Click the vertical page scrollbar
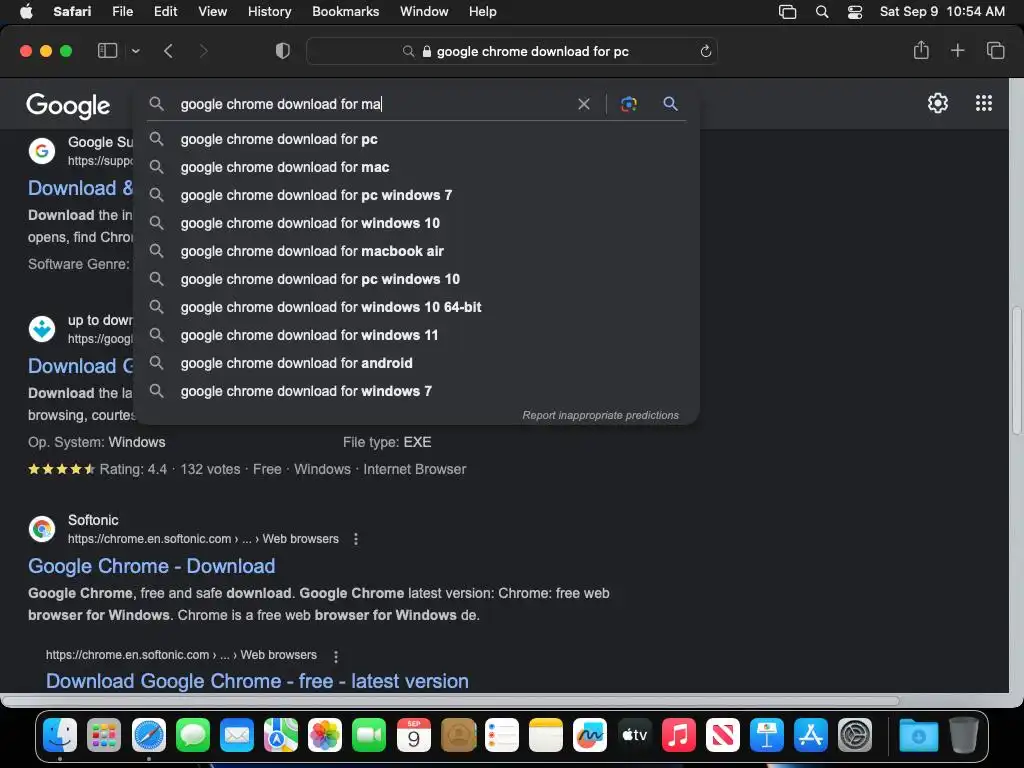This screenshot has width=1024, height=768. [1017, 370]
